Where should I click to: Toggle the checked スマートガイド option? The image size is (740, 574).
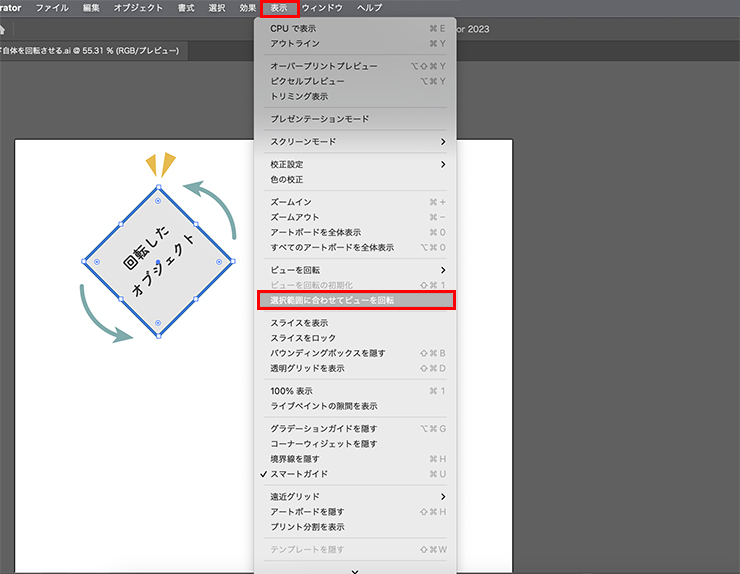coord(298,474)
